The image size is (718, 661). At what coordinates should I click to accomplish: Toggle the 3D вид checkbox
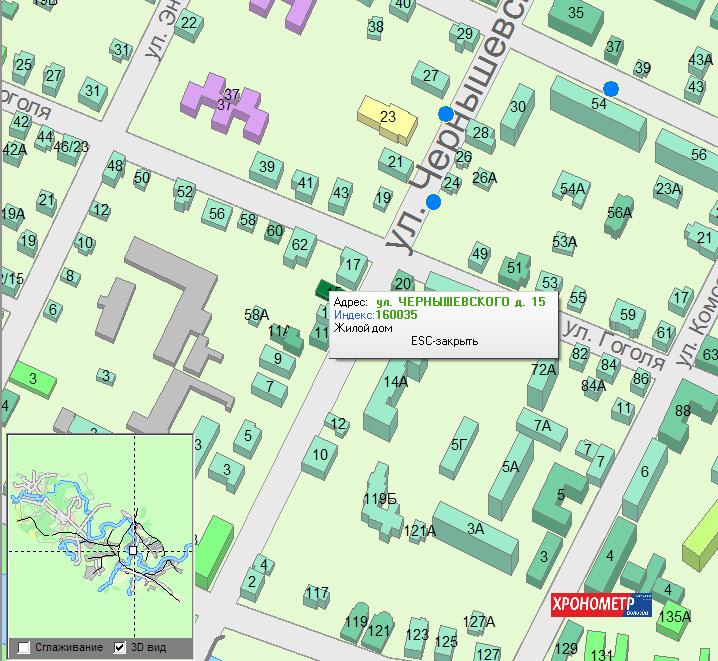tap(120, 647)
